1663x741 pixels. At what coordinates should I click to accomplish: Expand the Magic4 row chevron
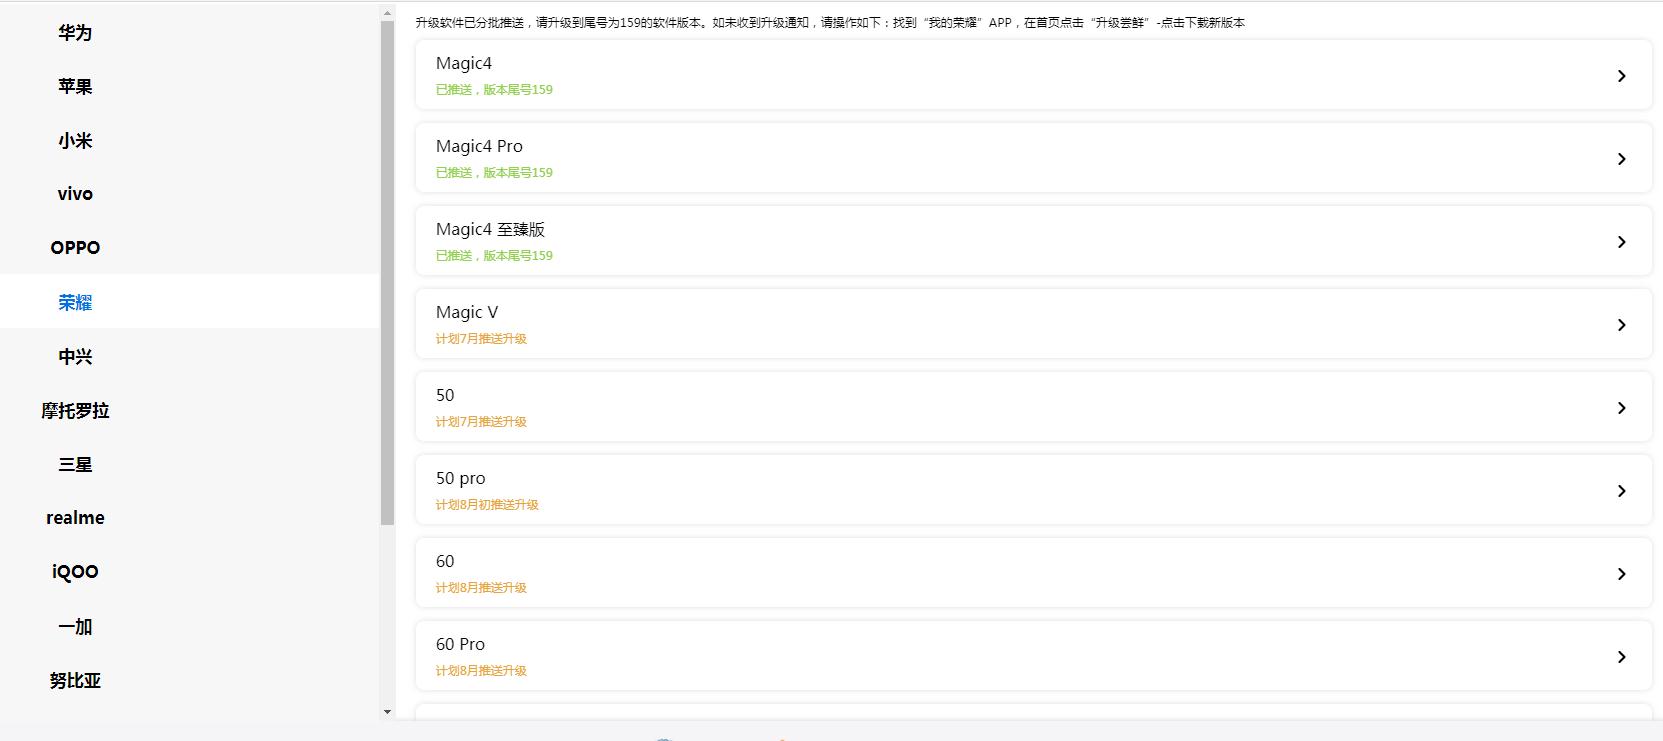tap(1621, 76)
